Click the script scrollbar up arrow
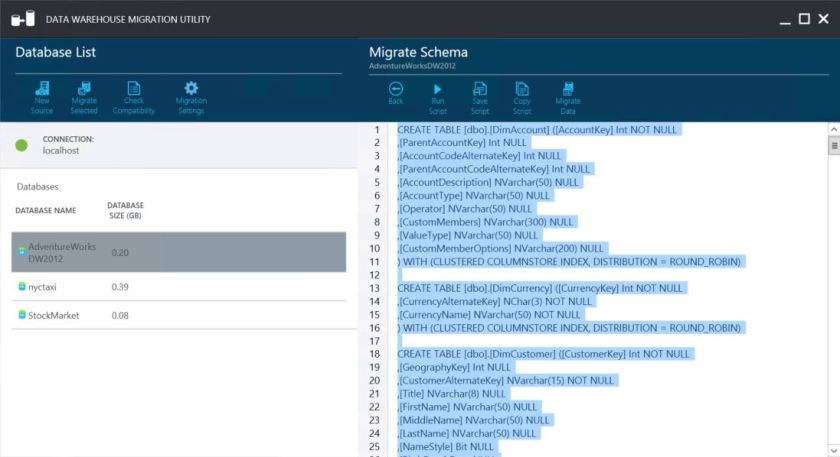 [x=834, y=130]
